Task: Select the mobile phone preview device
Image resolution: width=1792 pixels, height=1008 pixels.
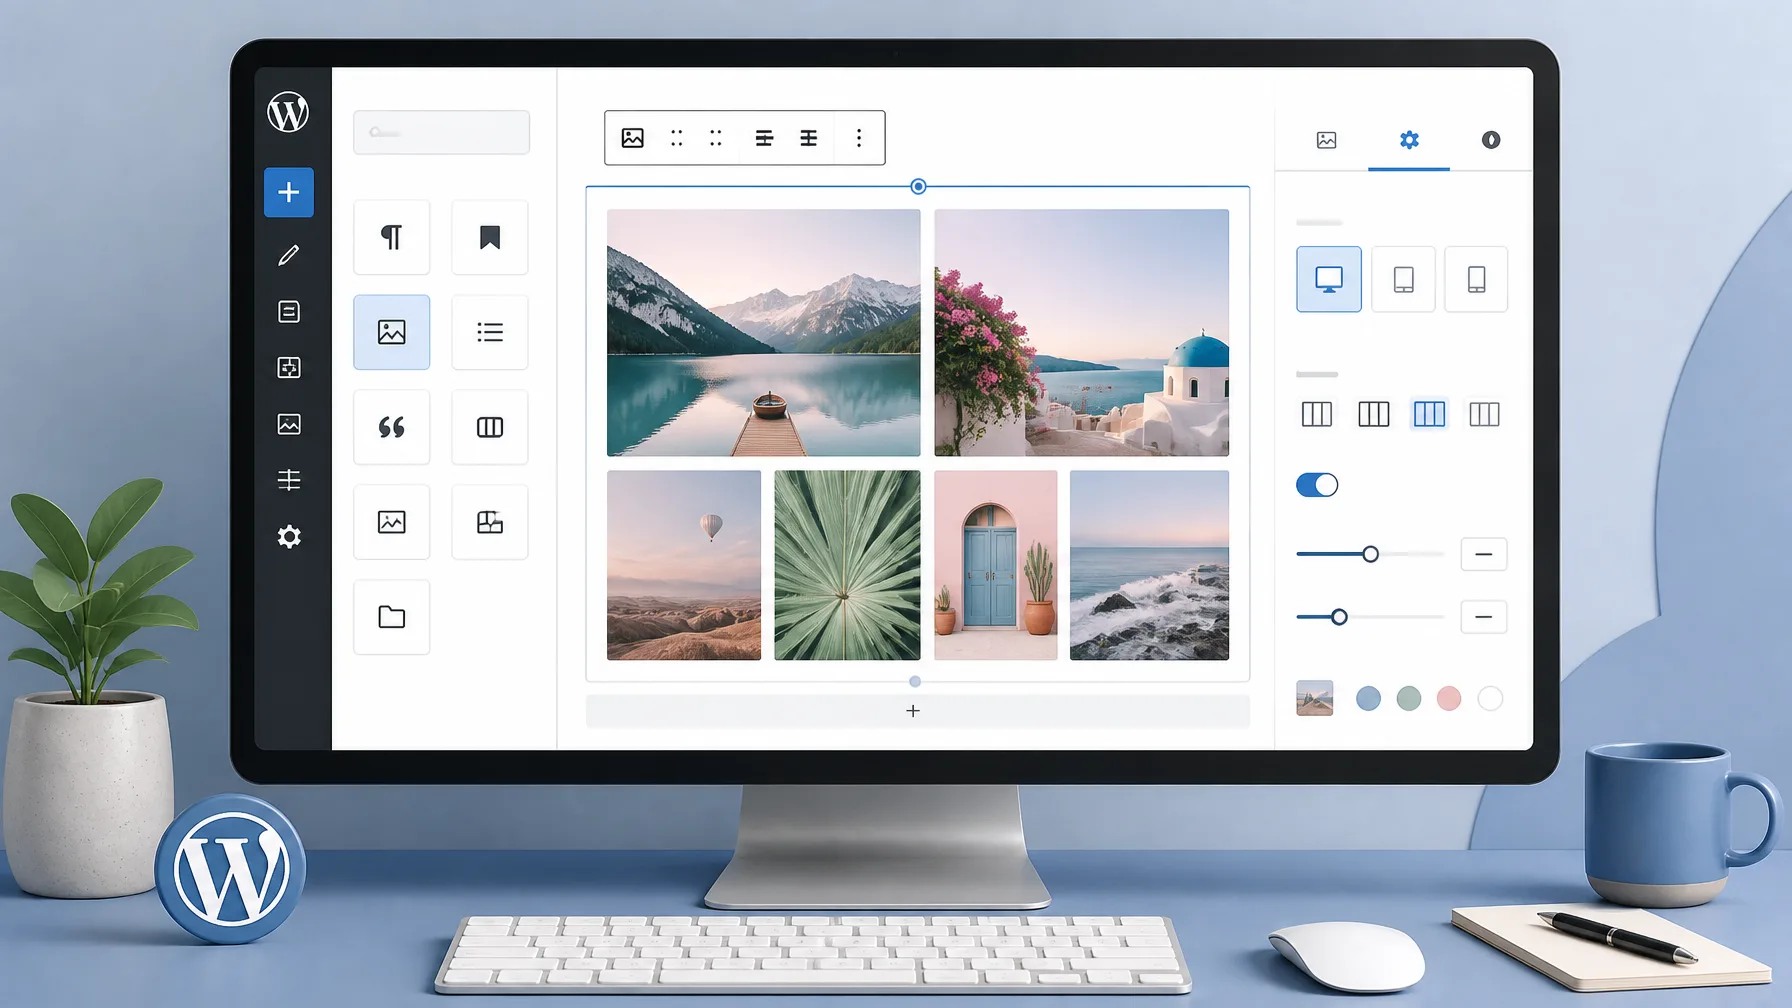Action: tap(1477, 279)
